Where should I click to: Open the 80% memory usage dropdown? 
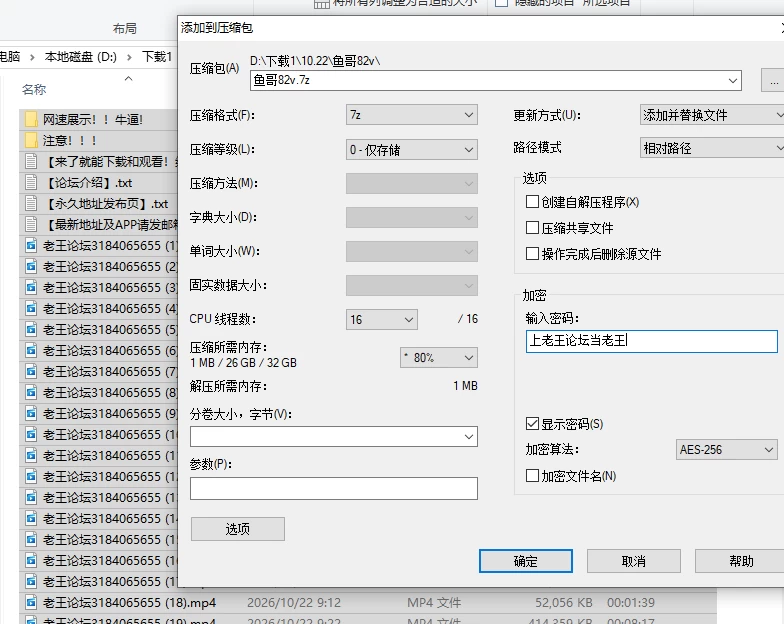(438, 358)
